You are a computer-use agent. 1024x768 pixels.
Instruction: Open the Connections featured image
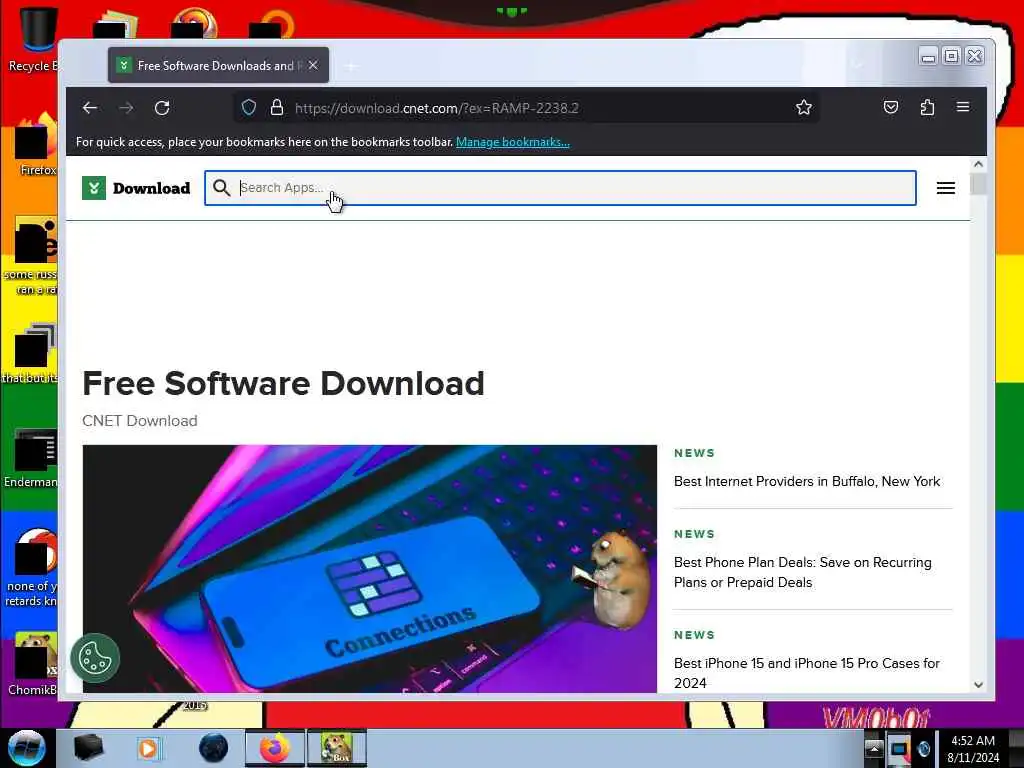point(370,569)
